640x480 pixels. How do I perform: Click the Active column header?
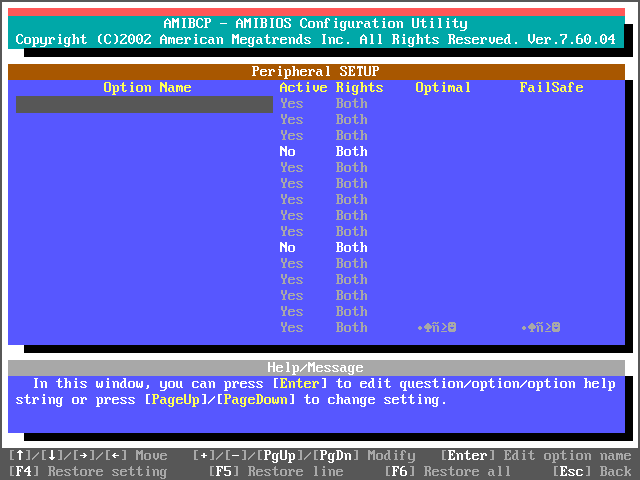coord(303,88)
